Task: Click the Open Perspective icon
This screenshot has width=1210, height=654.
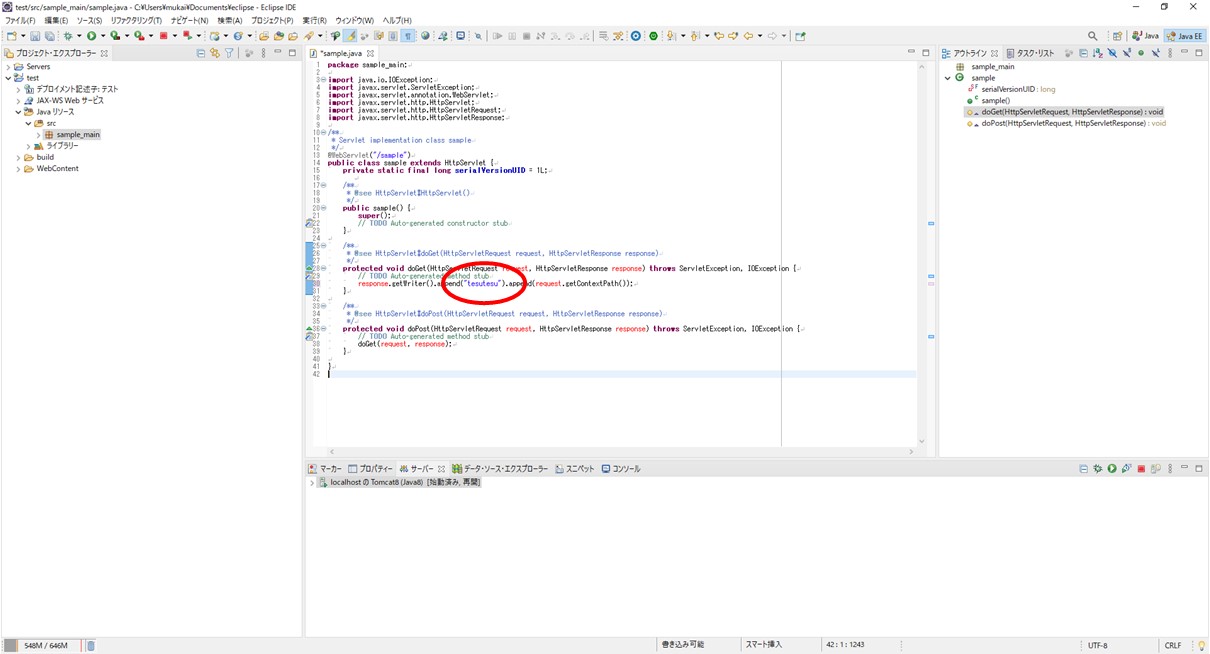Action: 1117,36
